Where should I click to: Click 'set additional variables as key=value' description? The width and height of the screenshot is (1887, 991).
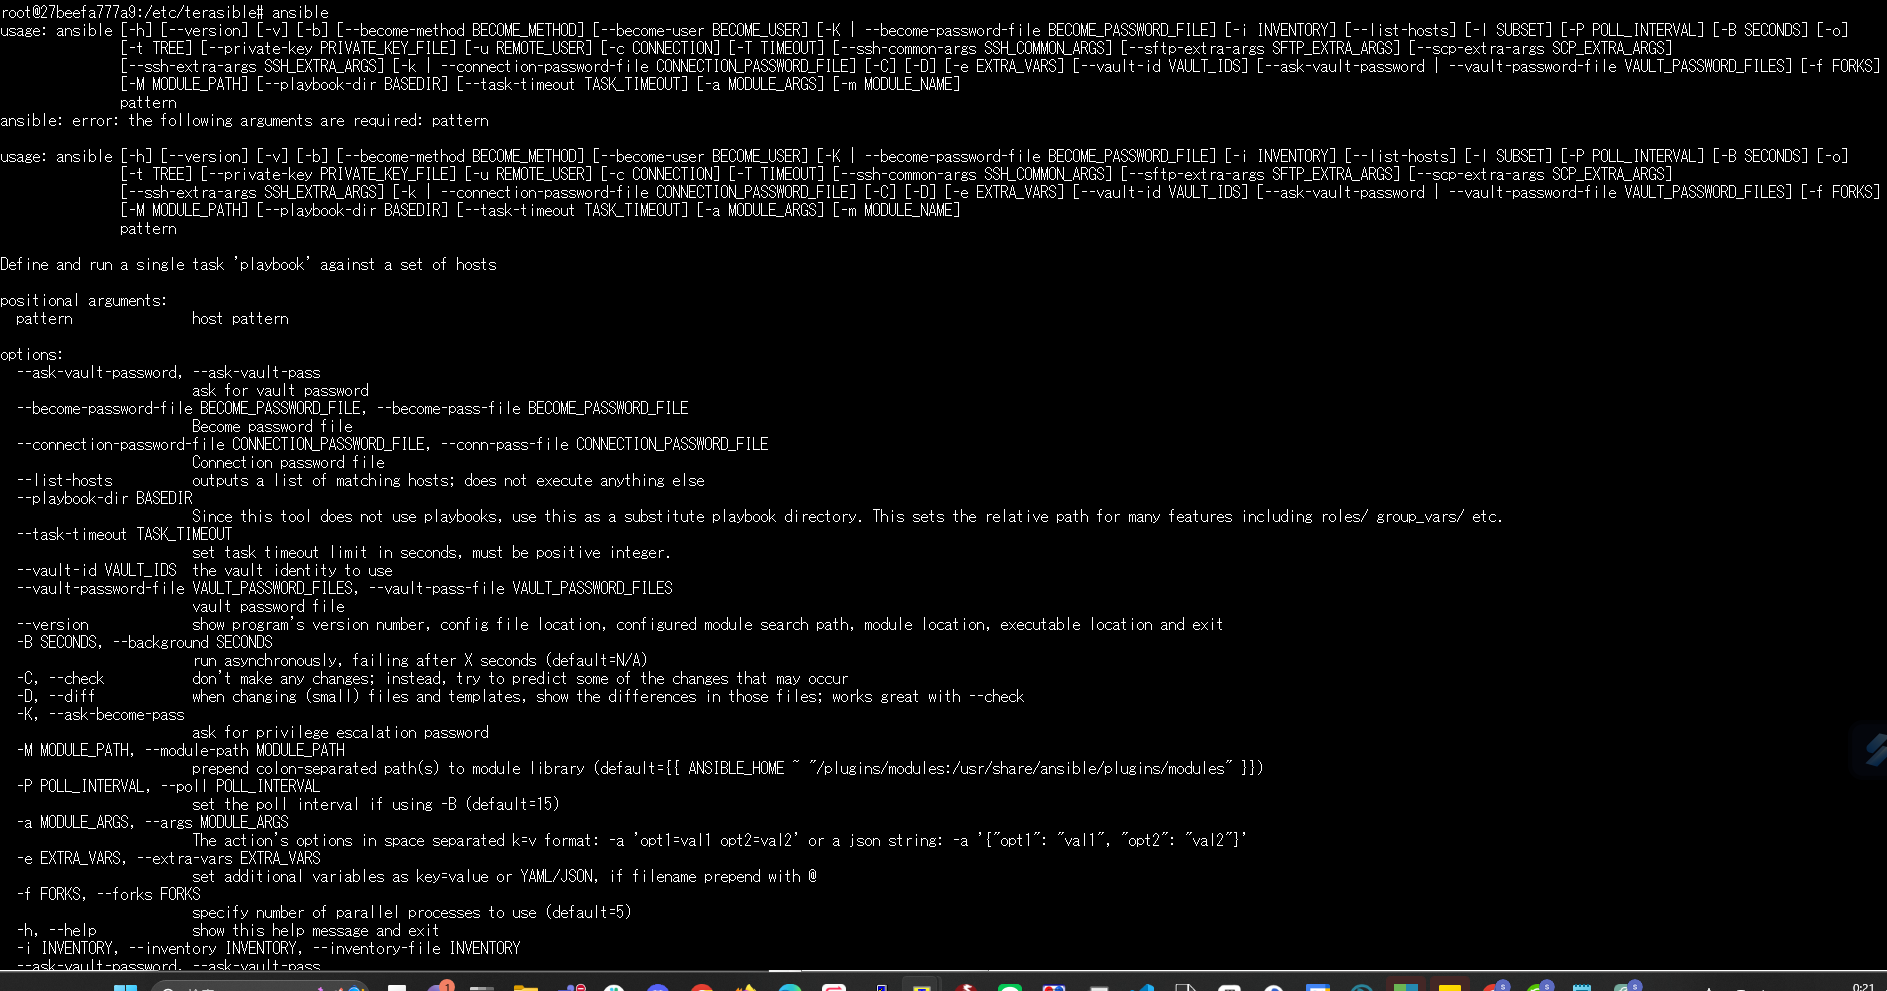click(504, 876)
